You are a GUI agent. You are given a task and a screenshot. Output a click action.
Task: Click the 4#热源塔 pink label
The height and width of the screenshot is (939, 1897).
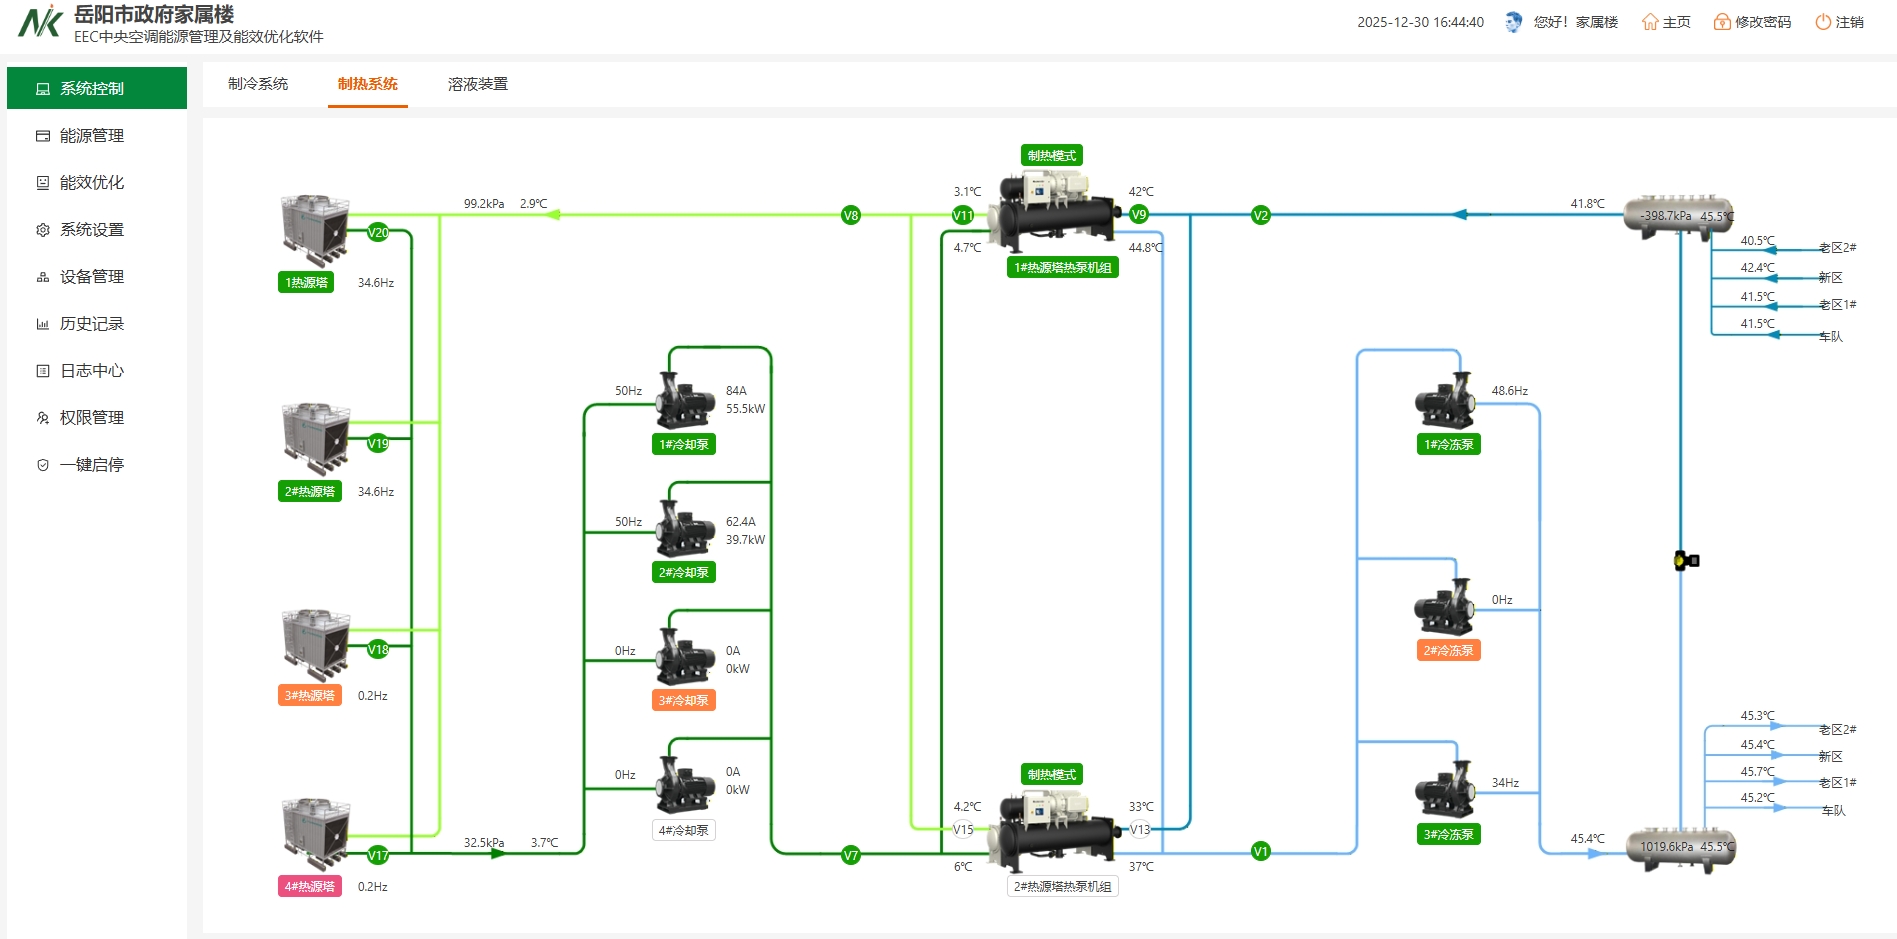[310, 886]
